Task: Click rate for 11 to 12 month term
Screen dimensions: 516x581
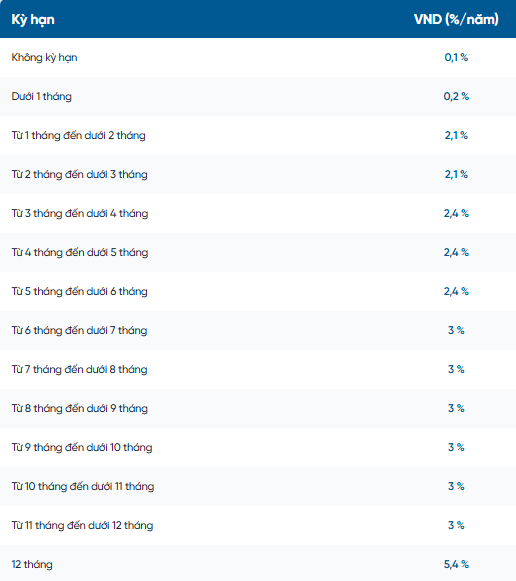Action: coord(456,525)
